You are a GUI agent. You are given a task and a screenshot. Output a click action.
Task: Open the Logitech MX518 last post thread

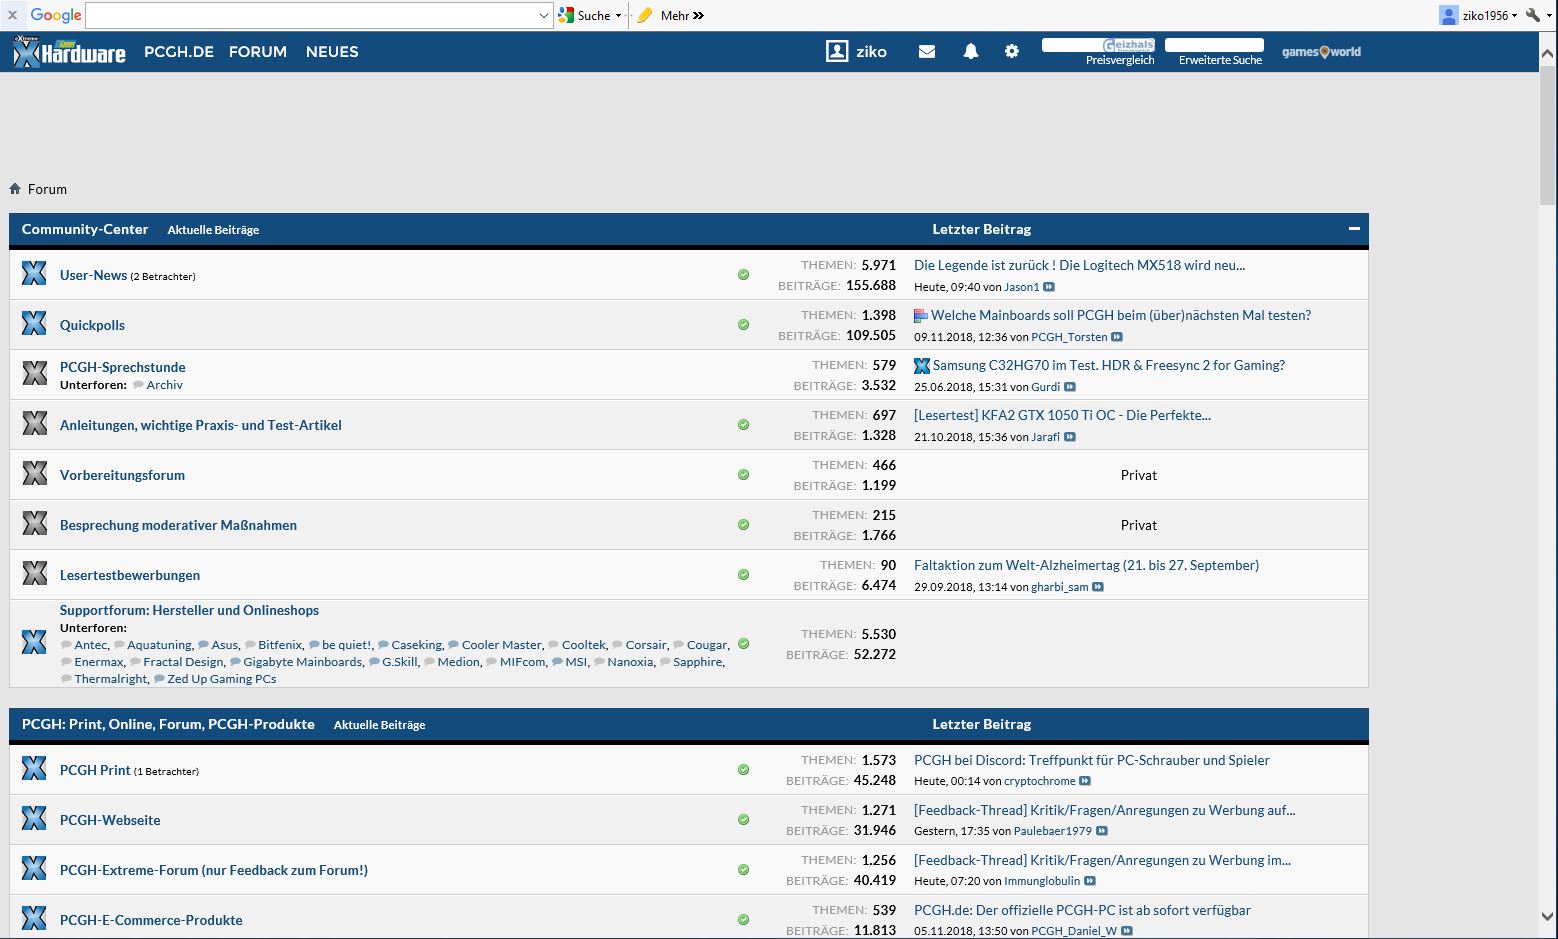pos(1079,265)
